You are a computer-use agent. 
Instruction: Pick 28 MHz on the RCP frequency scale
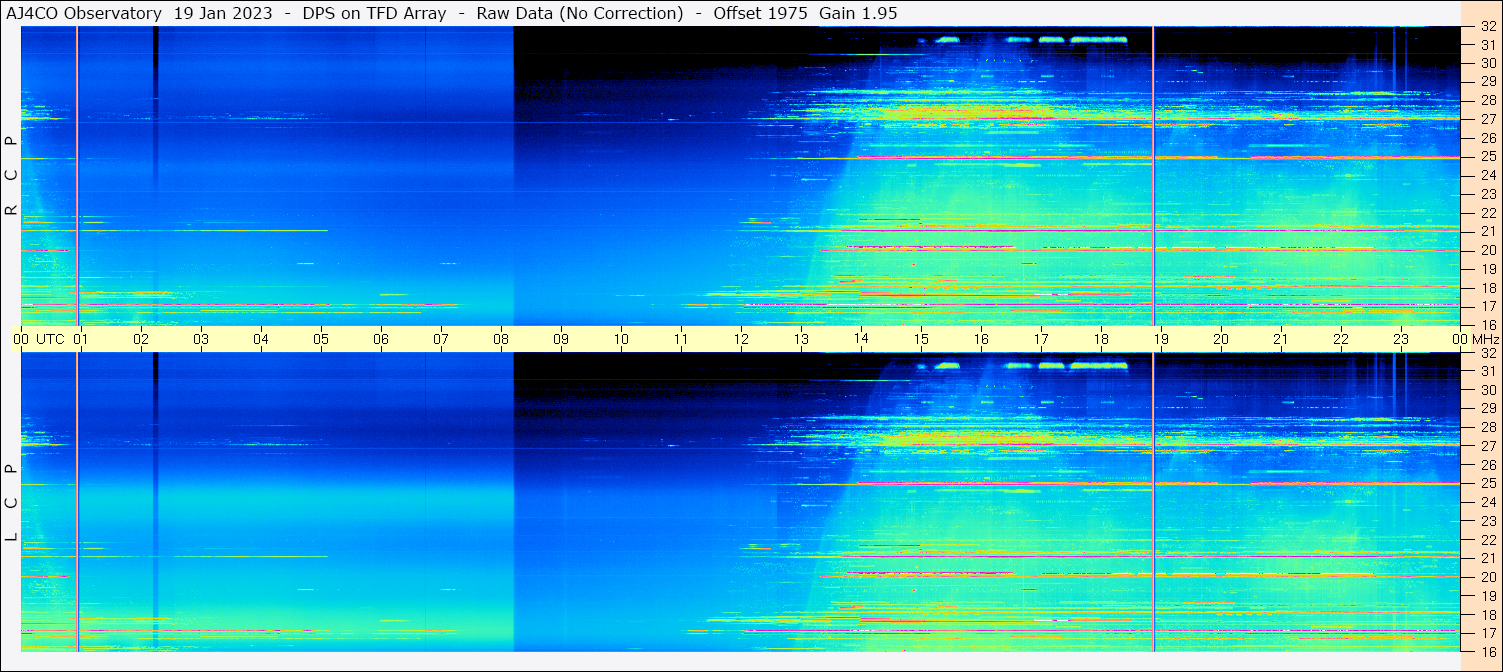click(x=1488, y=100)
